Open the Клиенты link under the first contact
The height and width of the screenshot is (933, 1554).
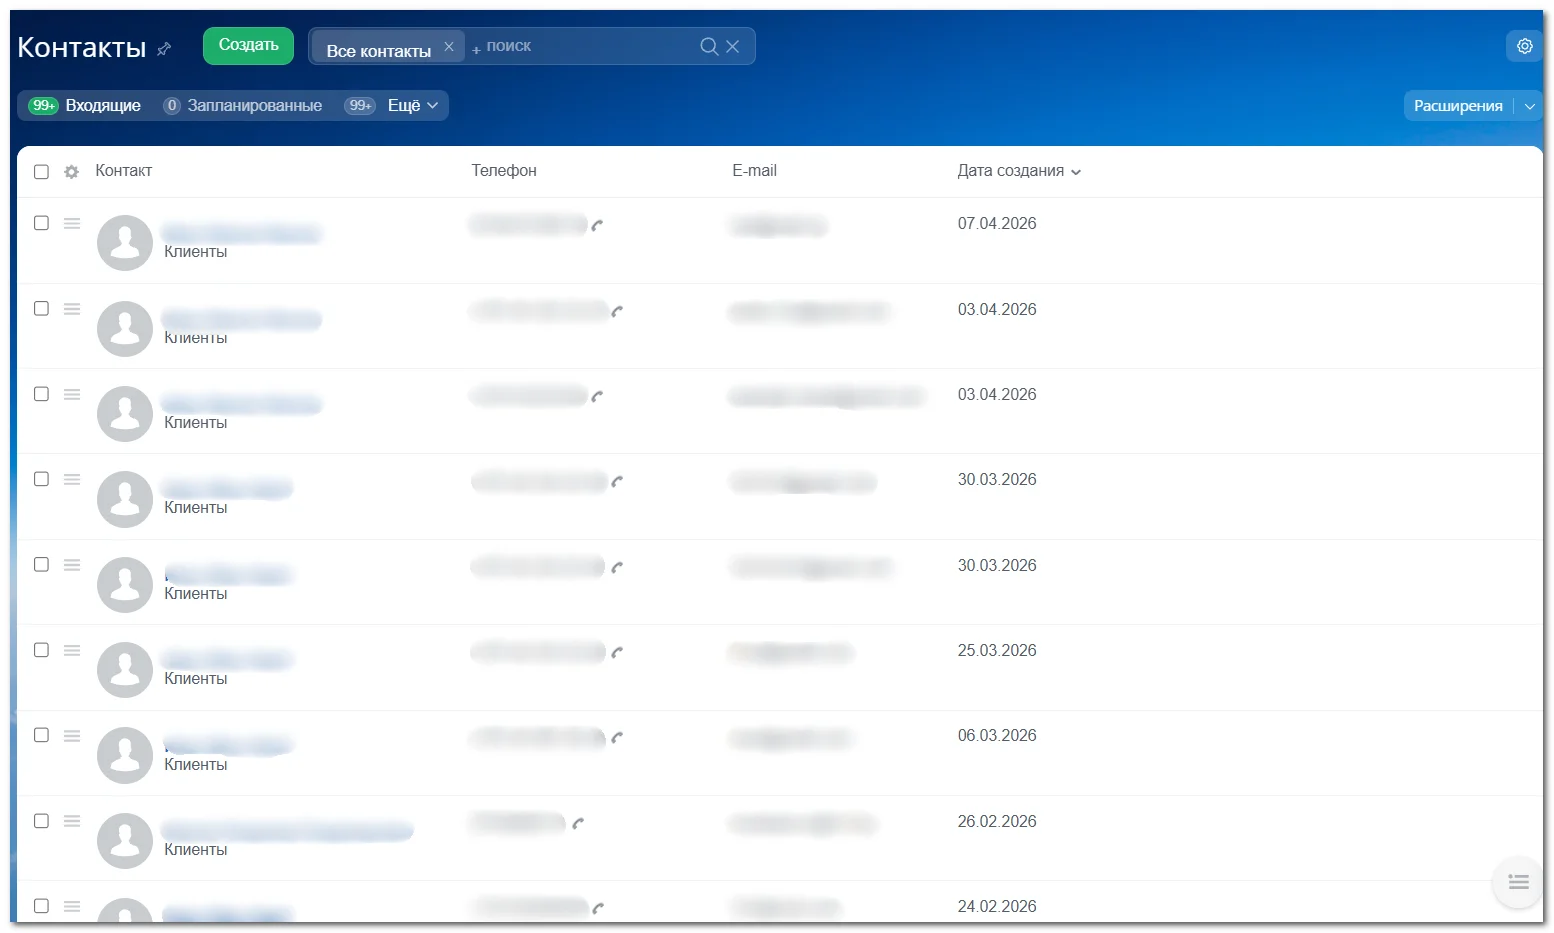click(x=196, y=252)
